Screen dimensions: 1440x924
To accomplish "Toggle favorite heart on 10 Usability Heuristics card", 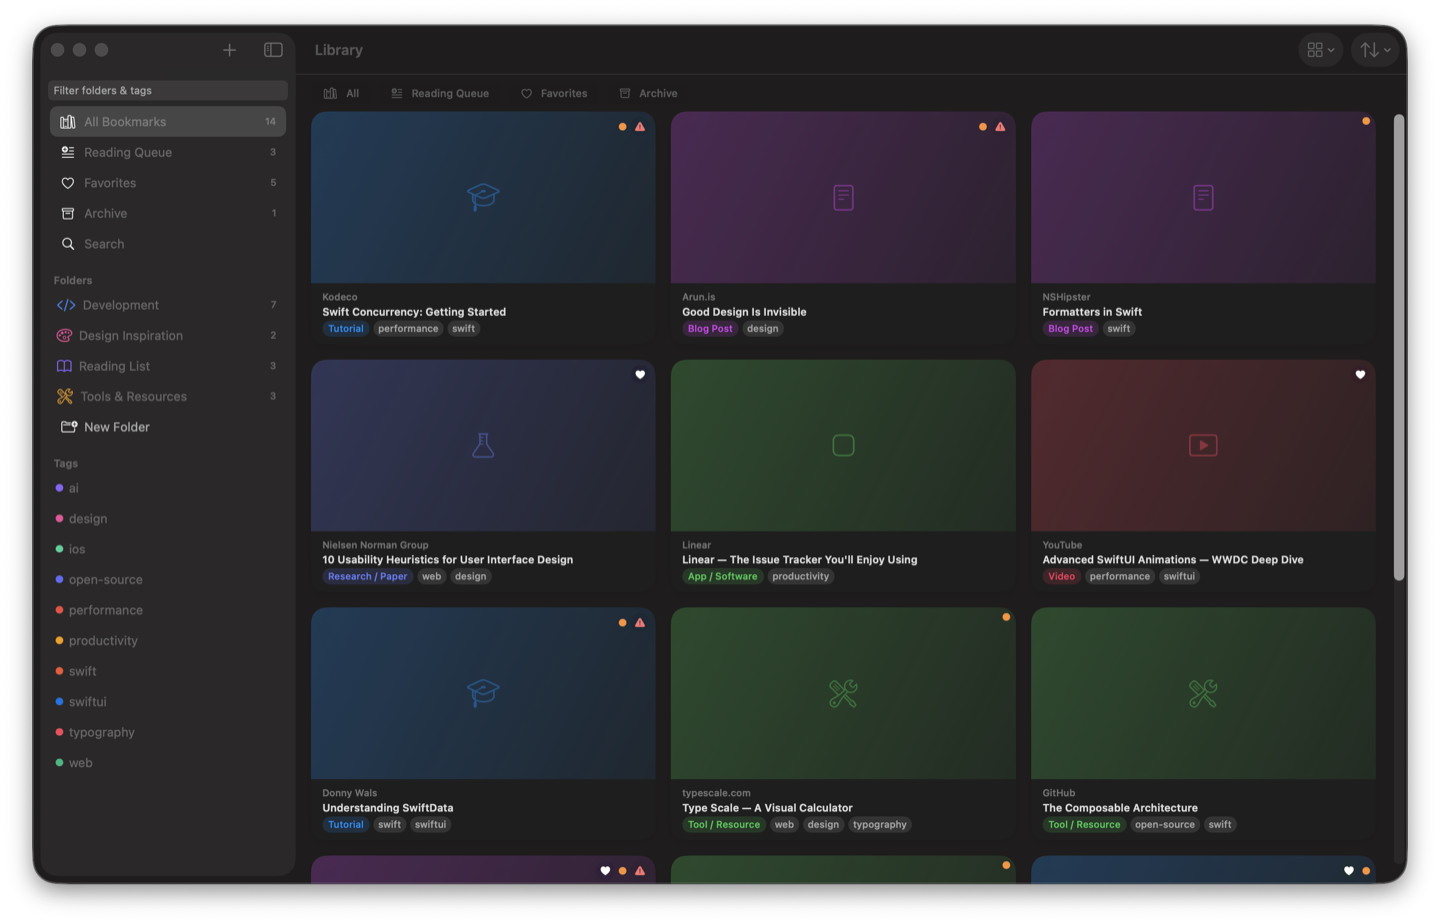I will pos(640,375).
